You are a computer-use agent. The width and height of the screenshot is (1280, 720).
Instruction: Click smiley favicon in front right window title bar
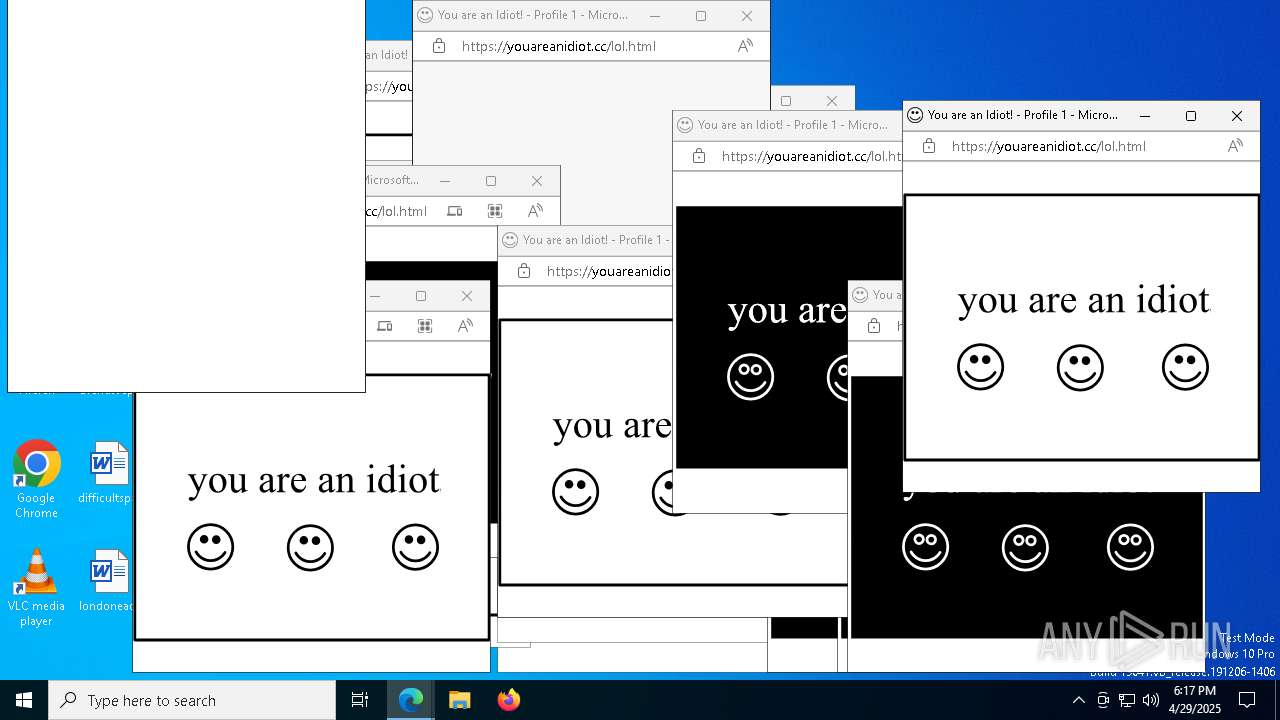click(915, 115)
